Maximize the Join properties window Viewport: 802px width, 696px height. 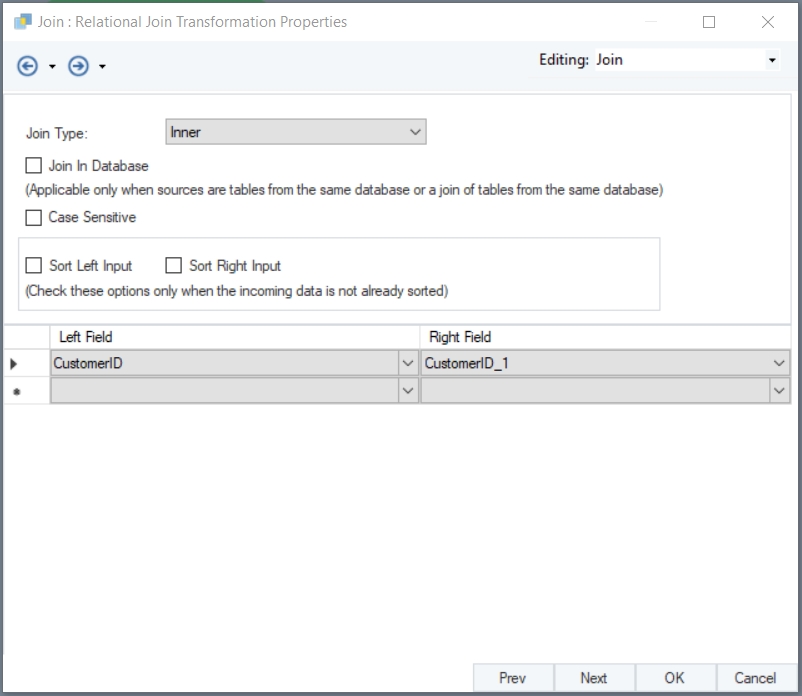[x=709, y=22]
